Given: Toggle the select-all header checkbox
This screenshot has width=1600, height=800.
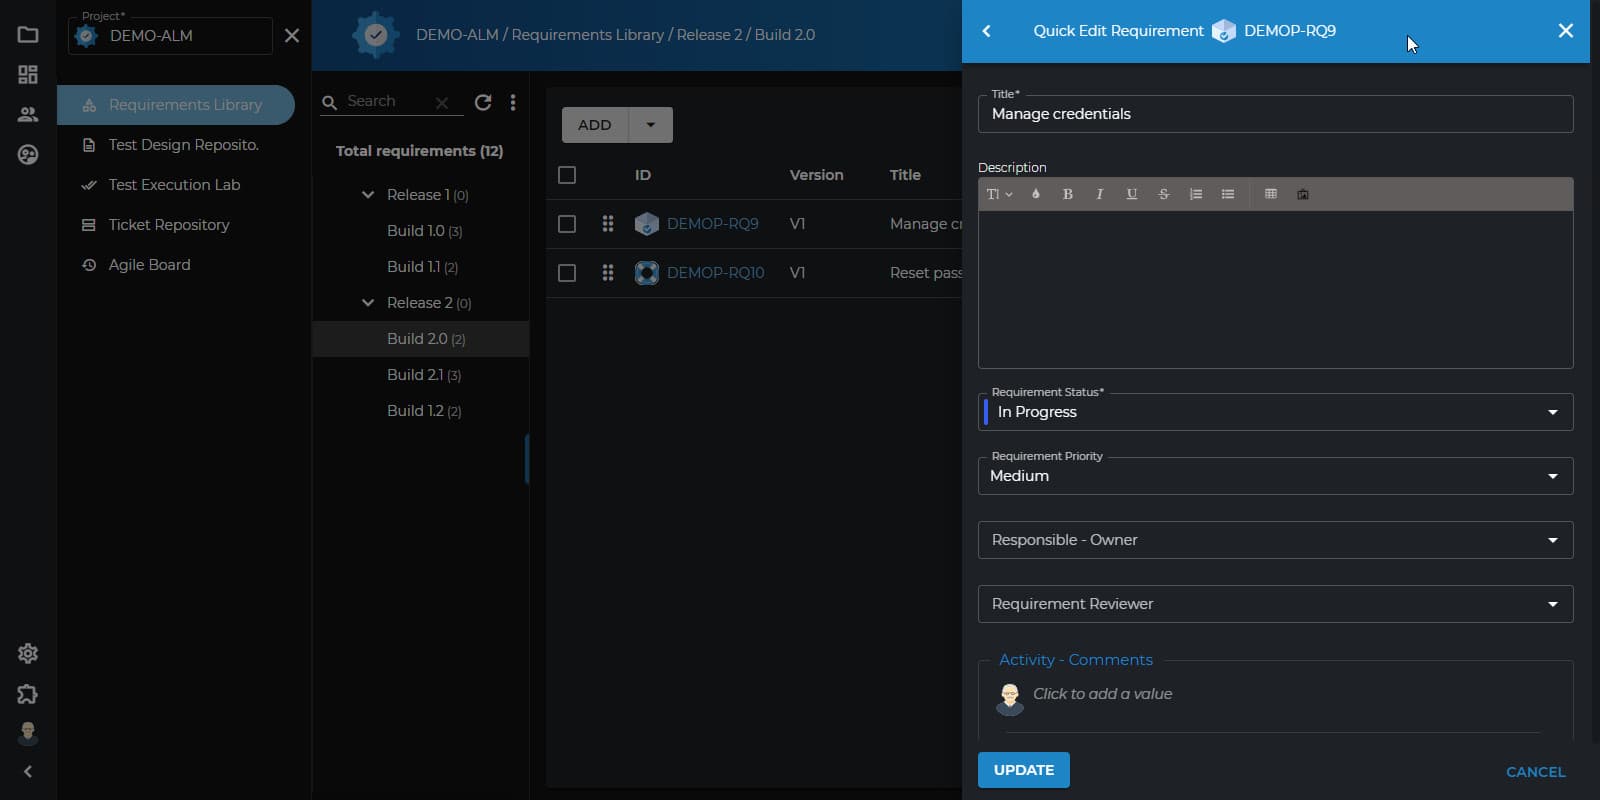Looking at the screenshot, I should coord(567,175).
